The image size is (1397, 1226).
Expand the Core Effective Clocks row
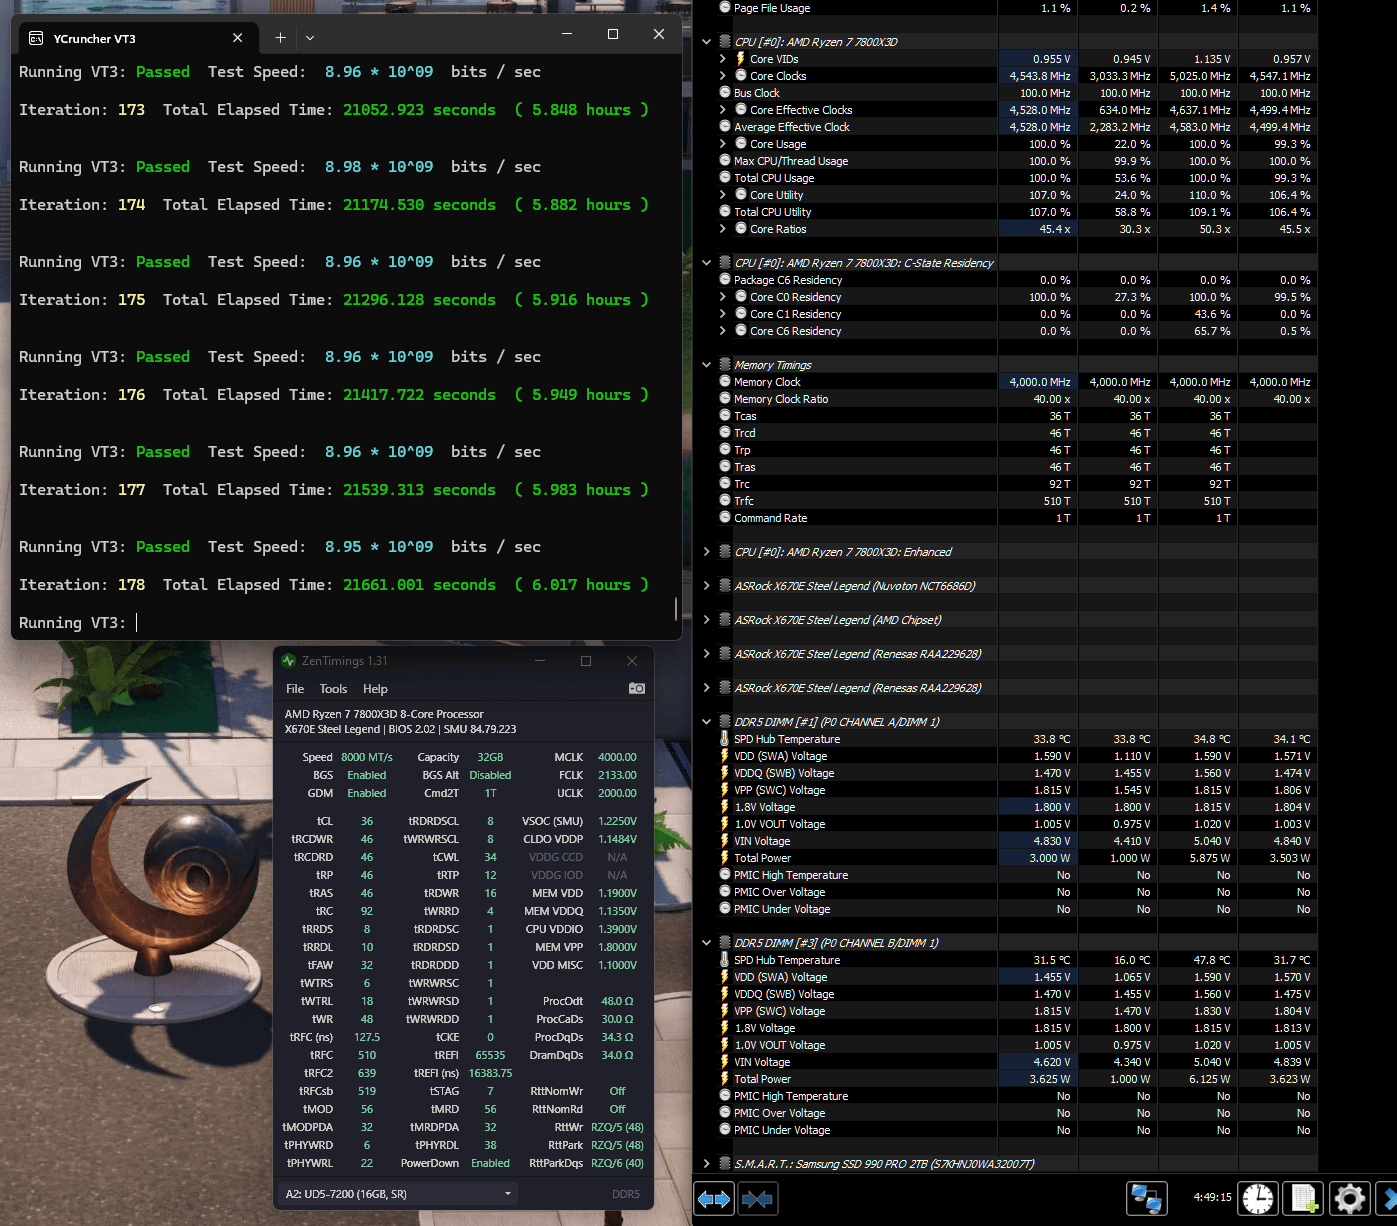pyautogui.click(x=722, y=110)
